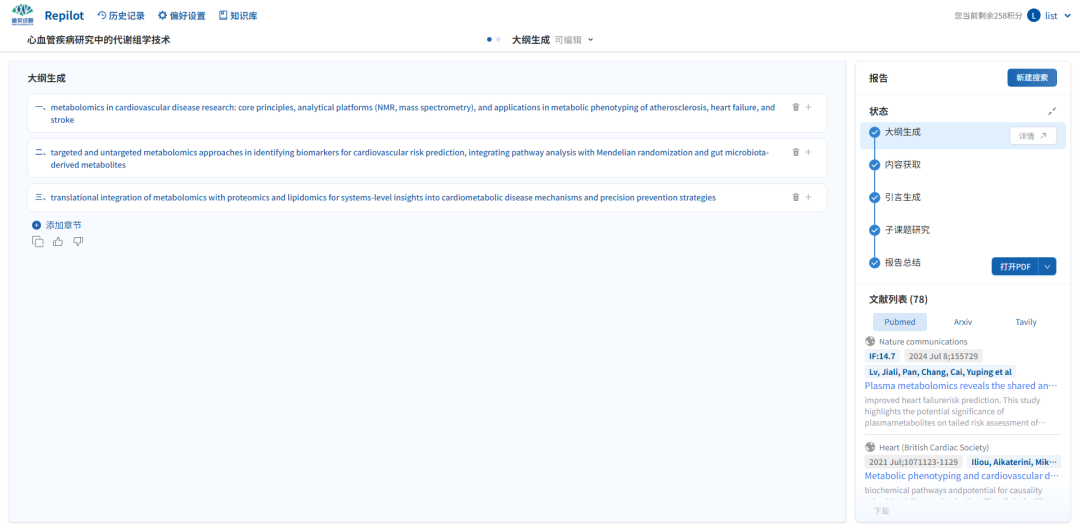Screen dimensions: 1080x532
Task: Delete the third outline section
Action: 796,197
